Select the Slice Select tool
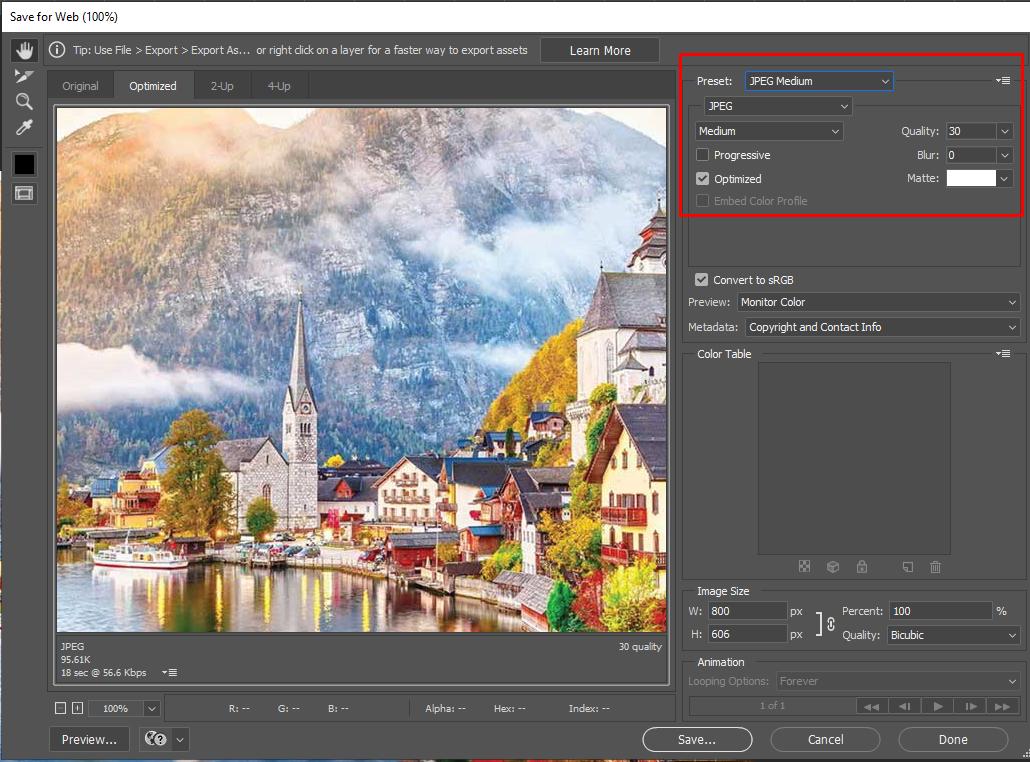Screen dimensions: 1030x762 pos(24,75)
